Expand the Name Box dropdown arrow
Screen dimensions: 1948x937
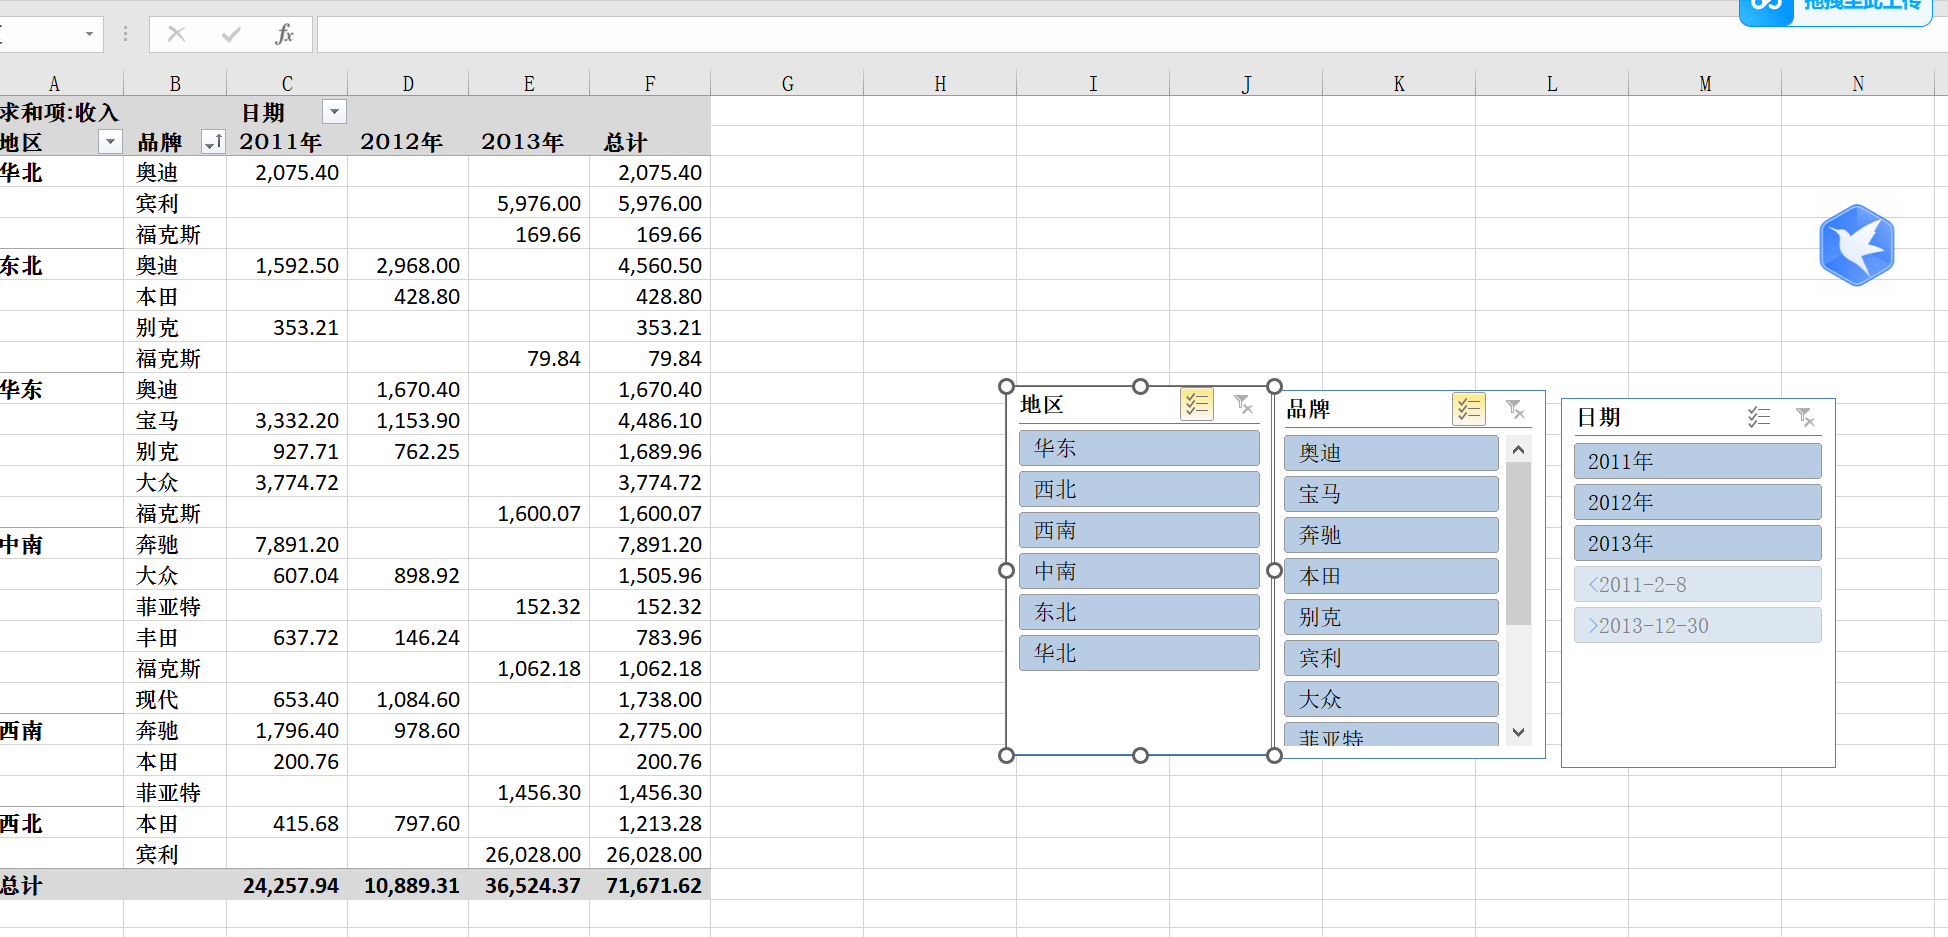coord(89,34)
